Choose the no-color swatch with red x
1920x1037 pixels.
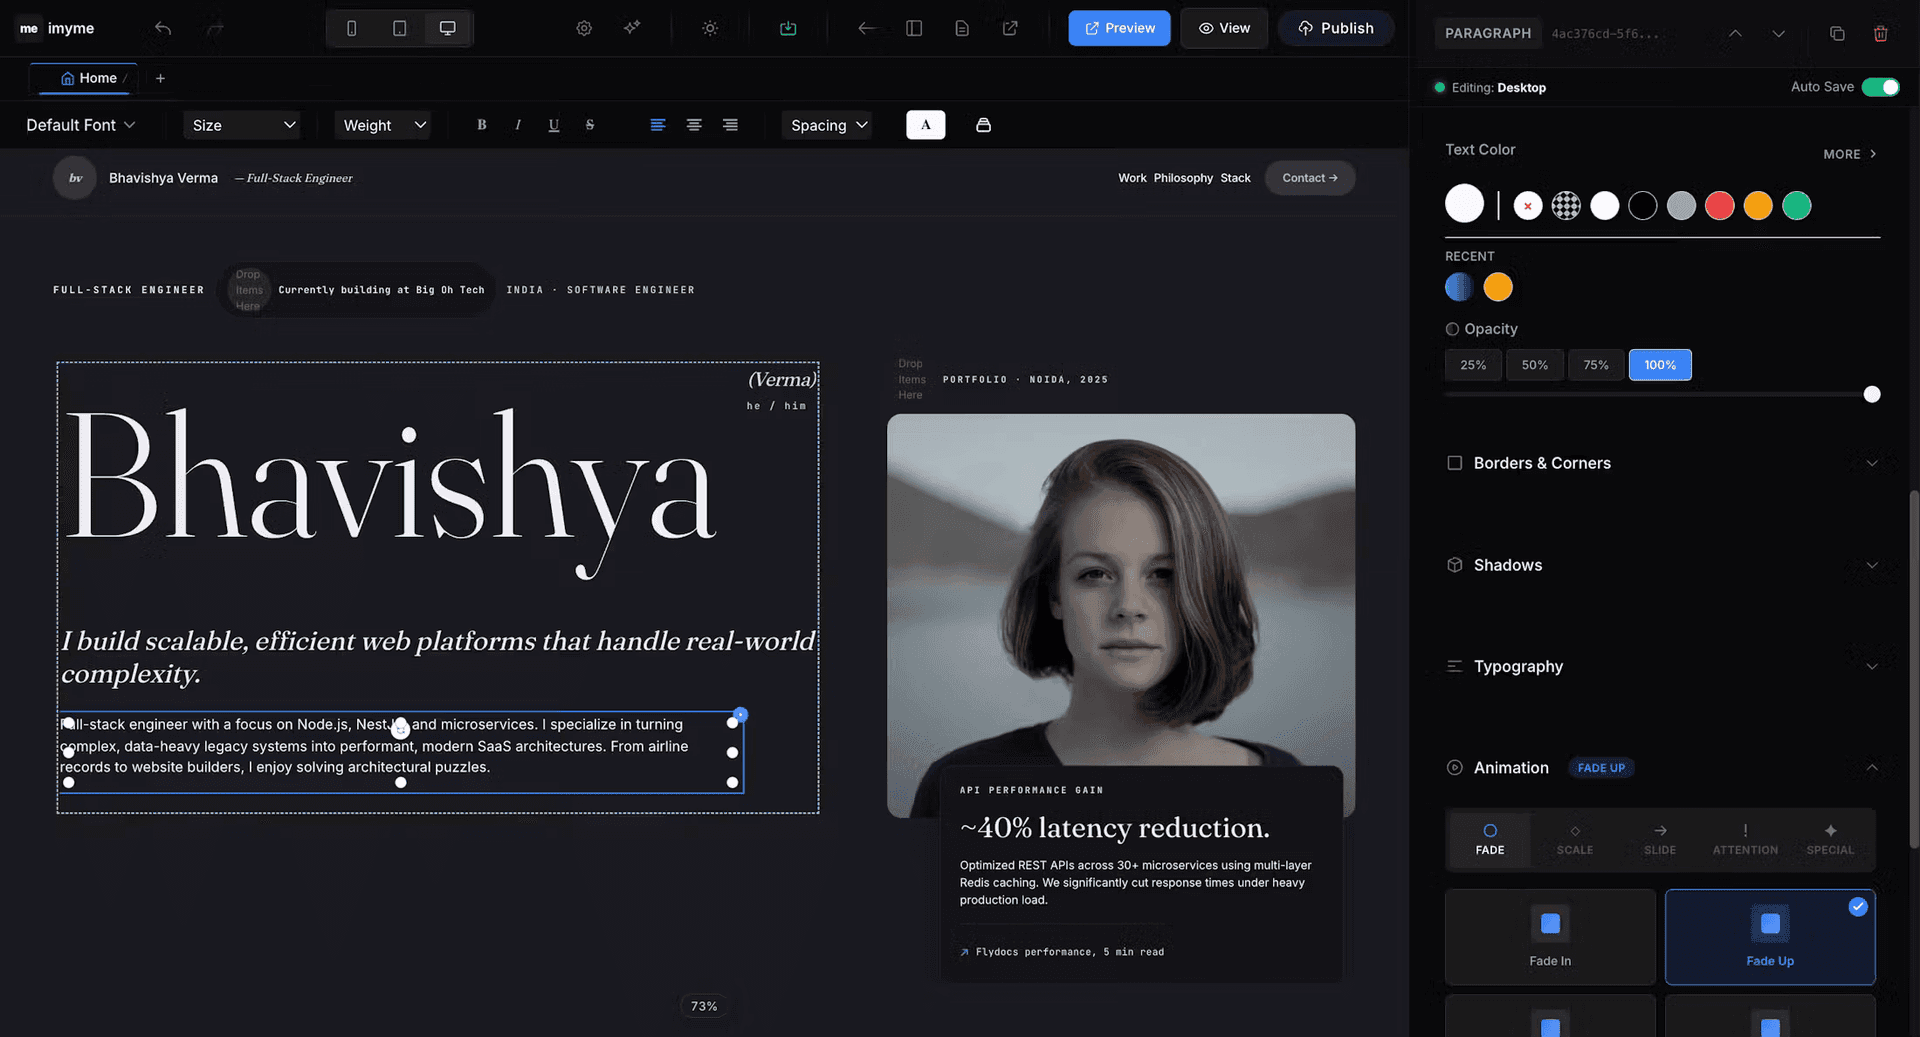pyautogui.click(x=1527, y=206)
